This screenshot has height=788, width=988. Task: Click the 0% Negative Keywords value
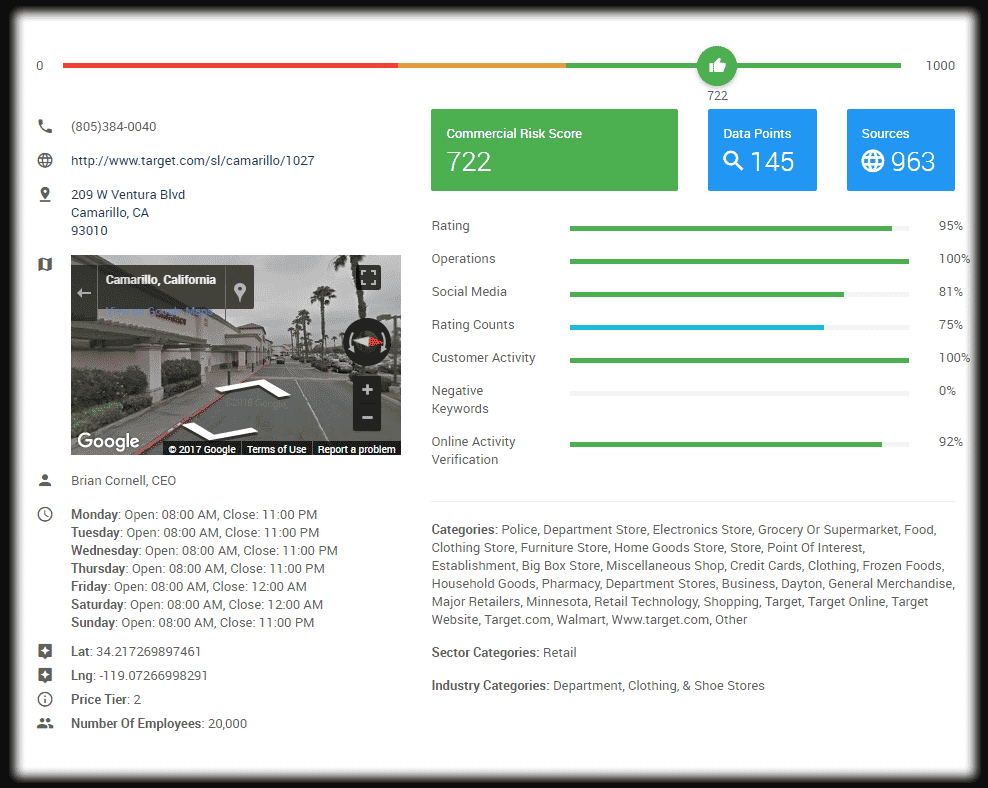946,391
